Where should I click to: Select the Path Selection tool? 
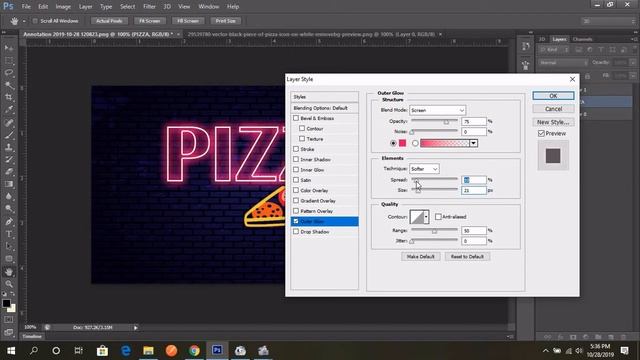pos(9,247)
